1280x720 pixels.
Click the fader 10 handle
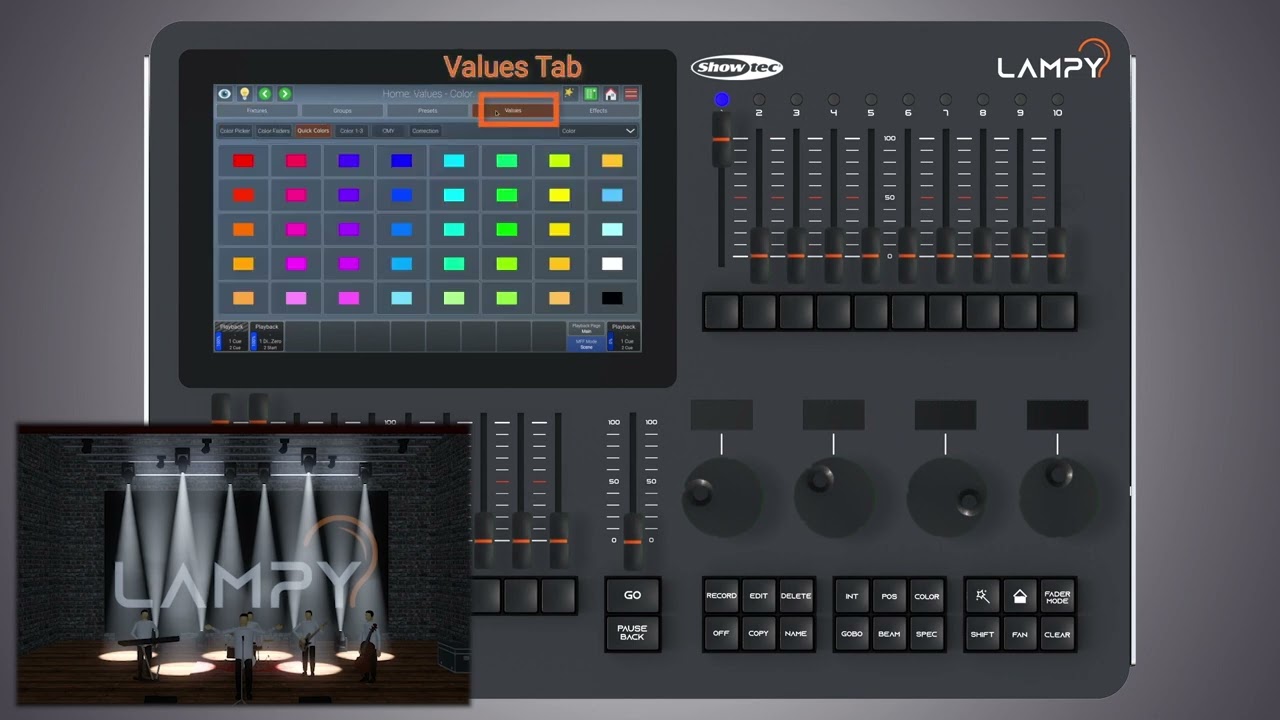click(1057, 255)
